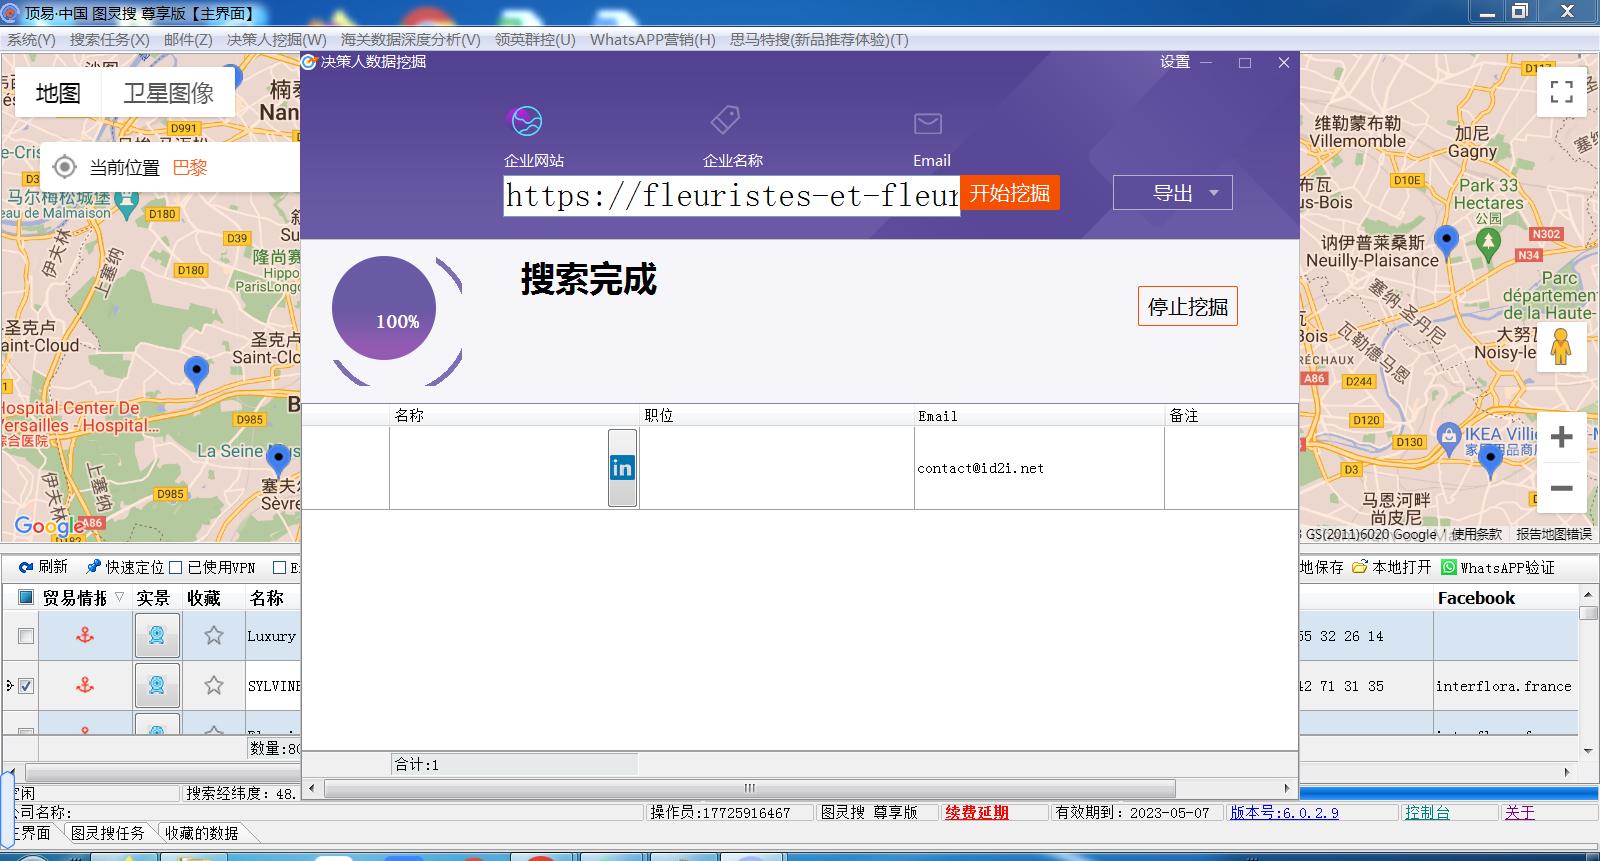Enable the 已使用VPN checkbox
The height and width of the screenshot is (861, 1600).
tap(176, 567)
